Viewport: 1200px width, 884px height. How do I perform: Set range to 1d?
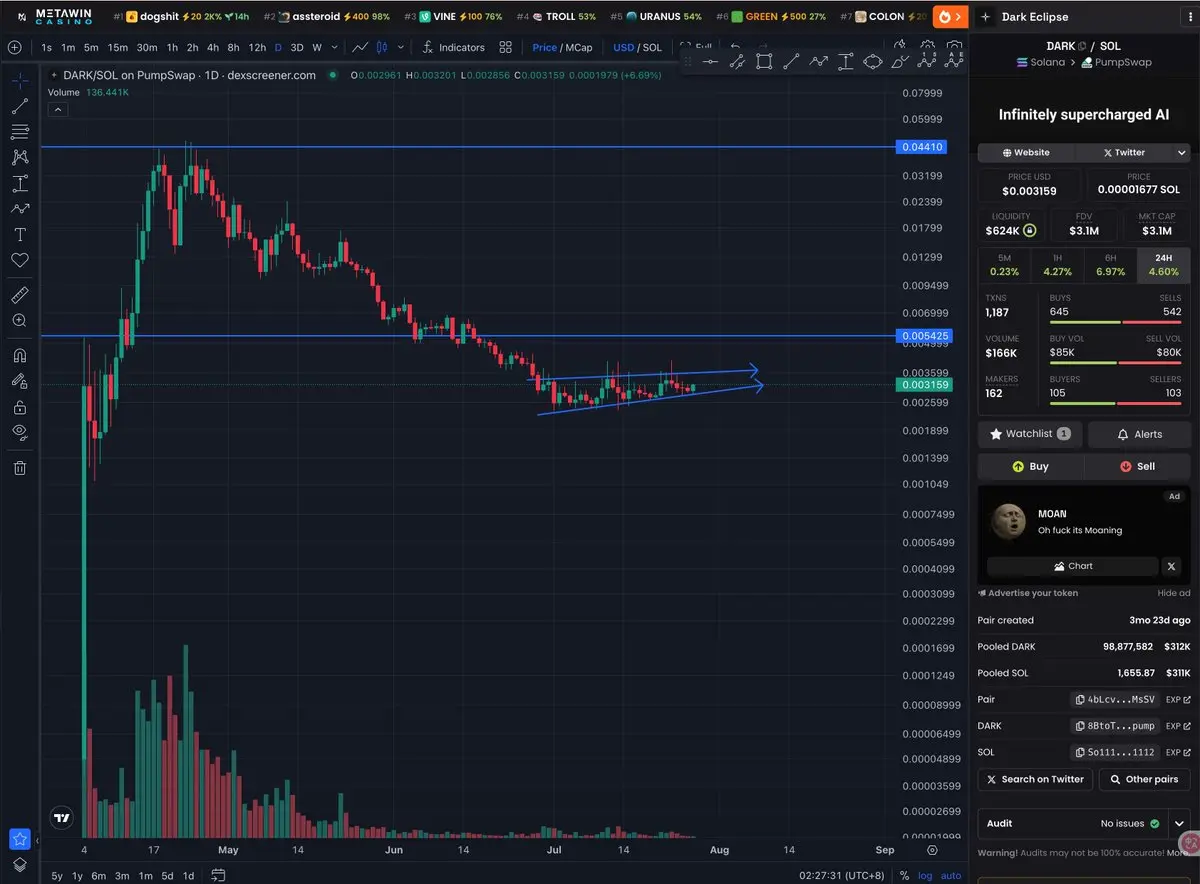pyautogui.click(x=188, y=876)
